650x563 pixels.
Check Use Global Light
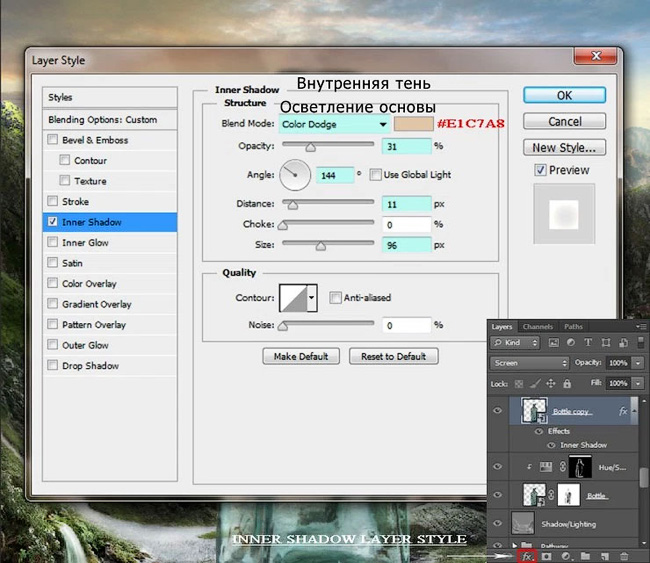point(376,175)
